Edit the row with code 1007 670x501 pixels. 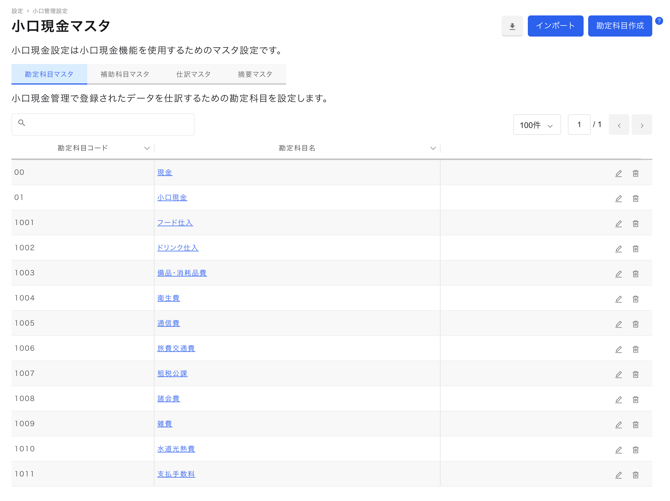pyautogui.click(x=618, y=375)
